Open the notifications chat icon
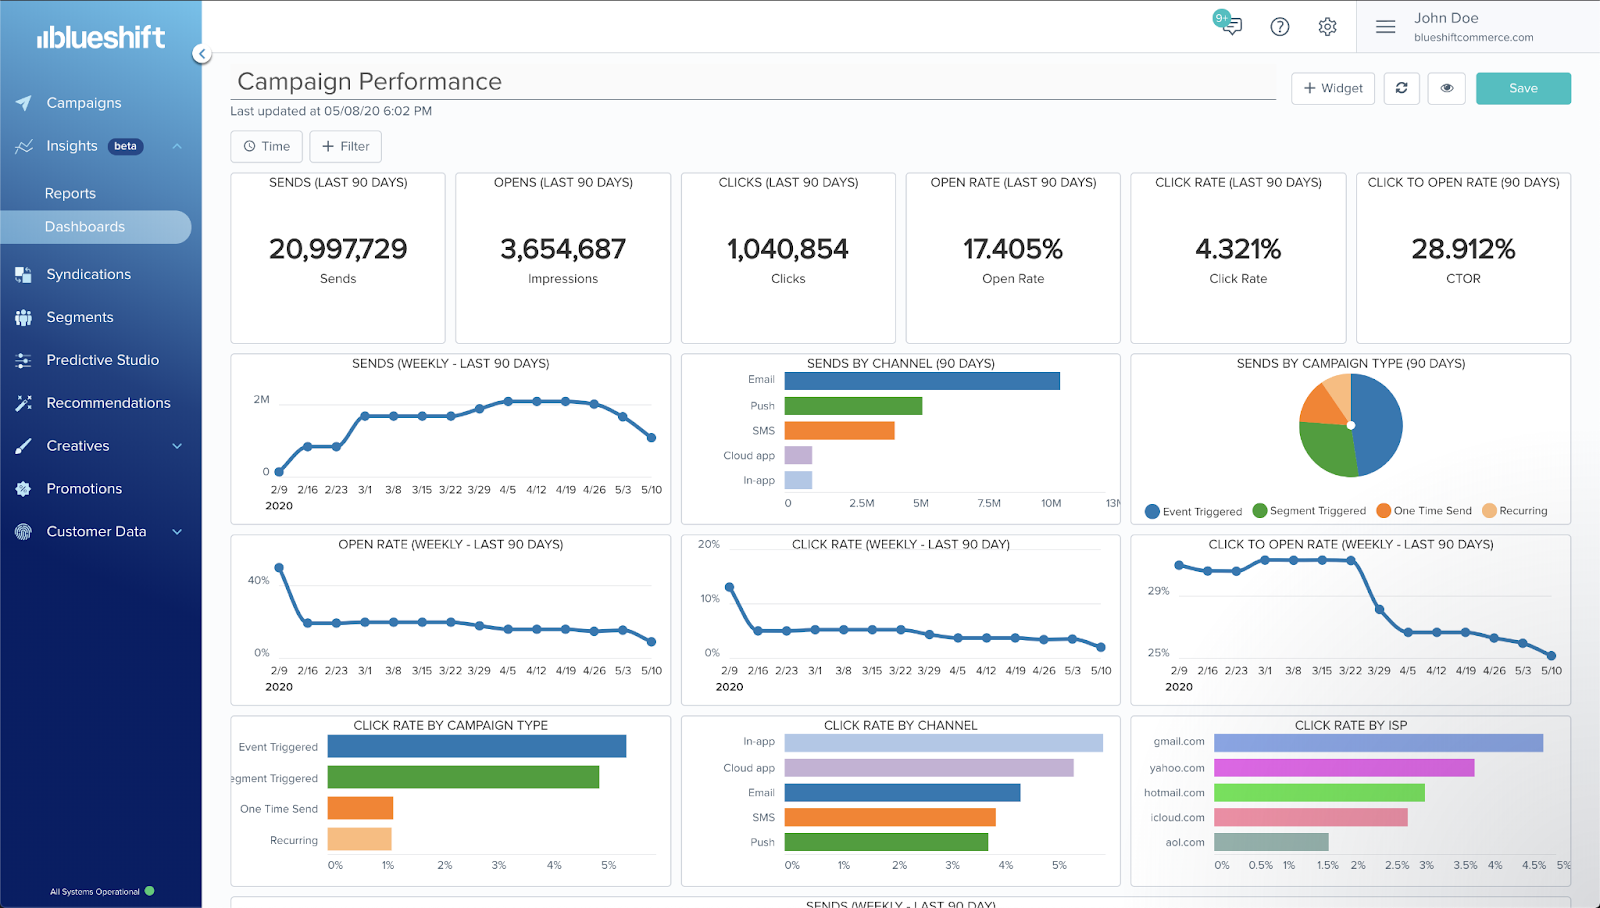The image size is (1600, 908). click(1230, 25)
